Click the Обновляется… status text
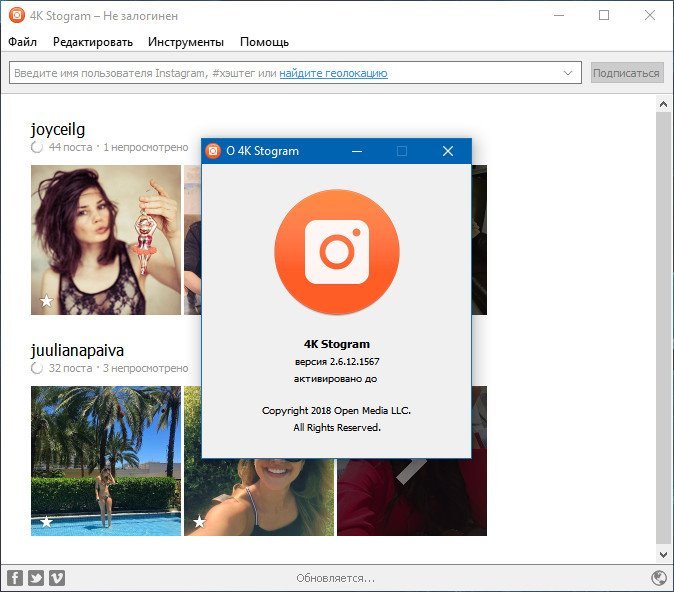674x592 pixels. [x=335, y=578]
